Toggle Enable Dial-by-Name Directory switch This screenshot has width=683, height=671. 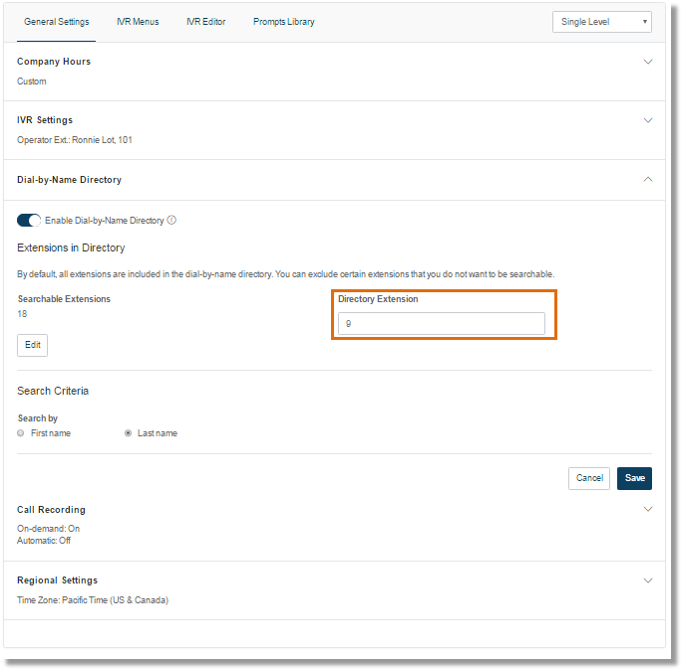point(29,220)
